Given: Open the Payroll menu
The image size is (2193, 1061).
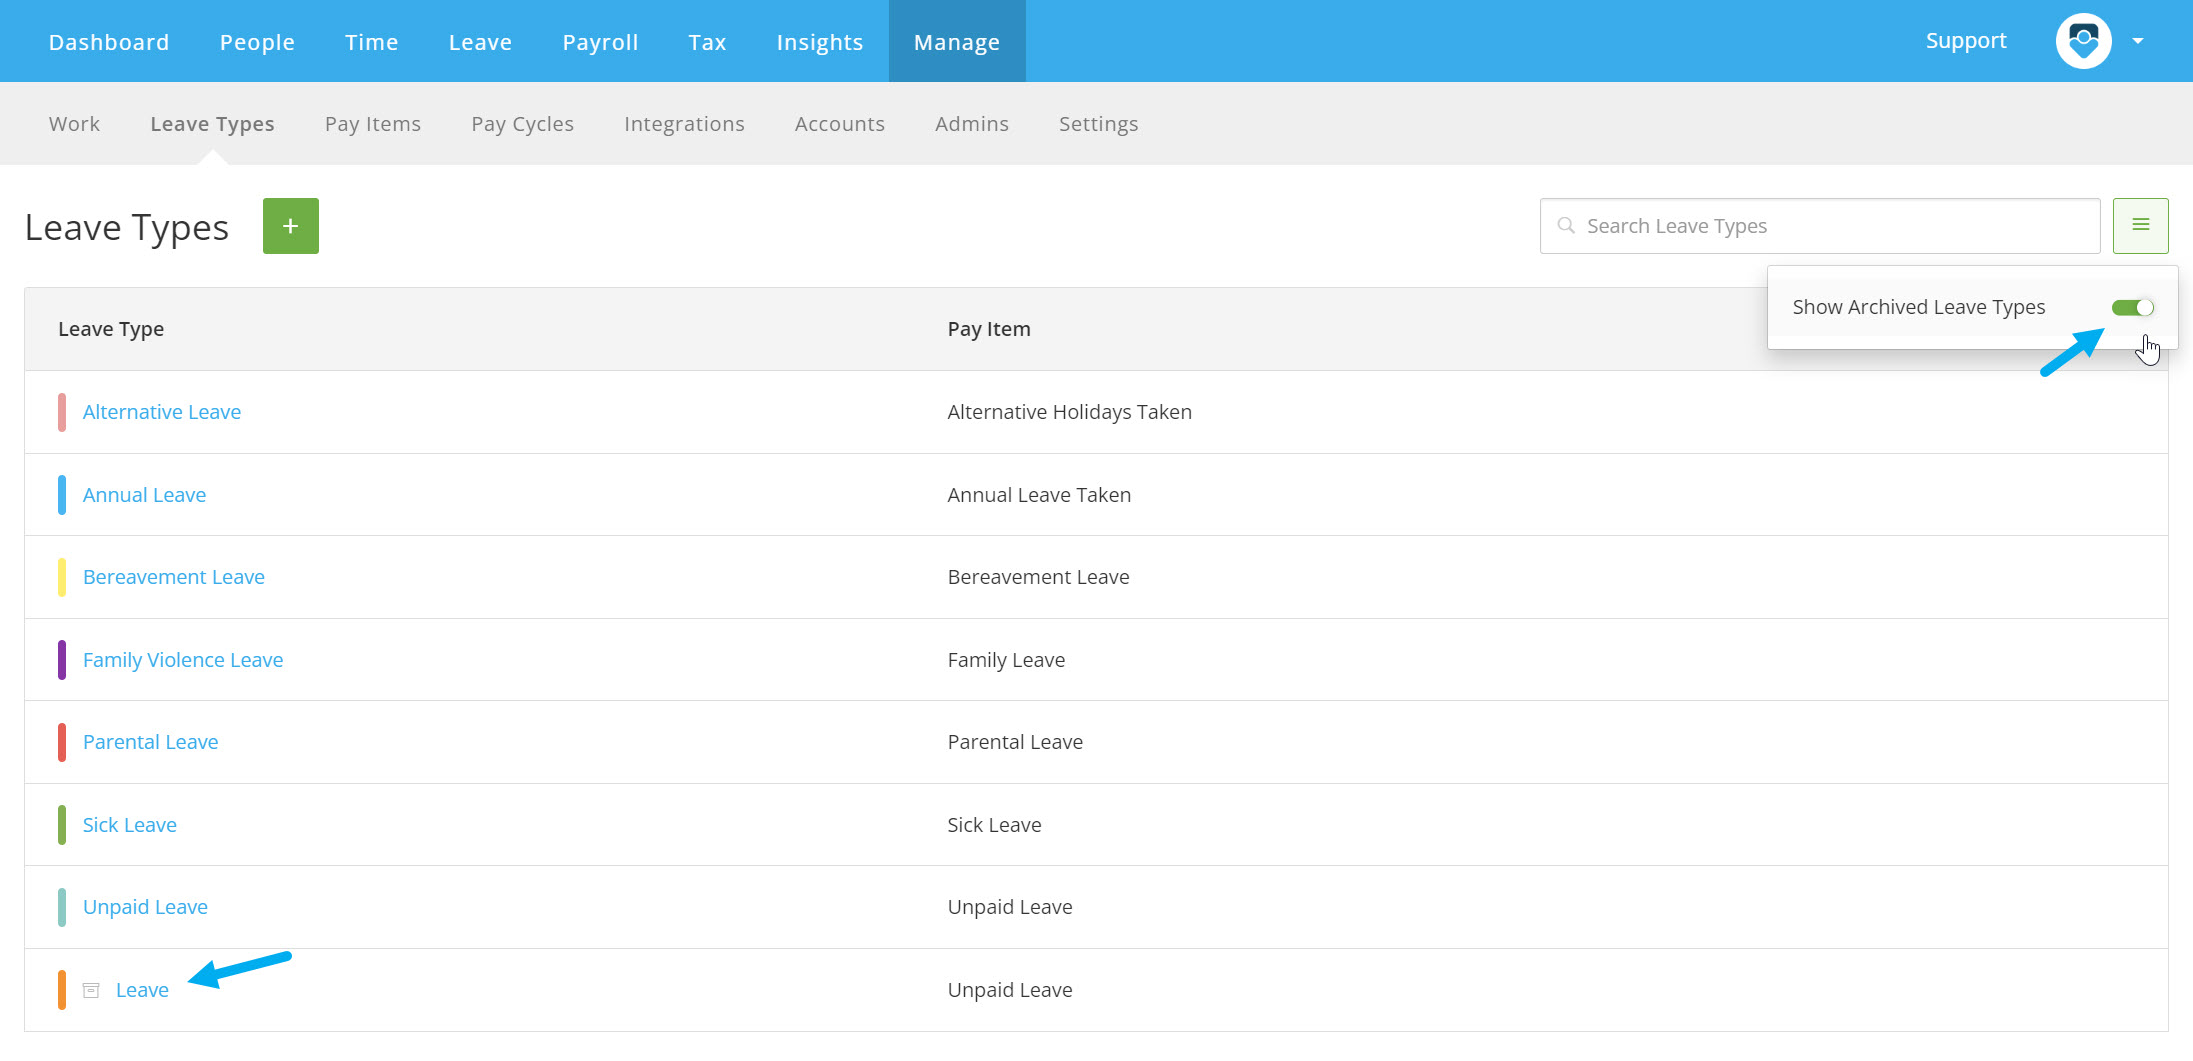Looking at the screenshot, I should [600, 42].
